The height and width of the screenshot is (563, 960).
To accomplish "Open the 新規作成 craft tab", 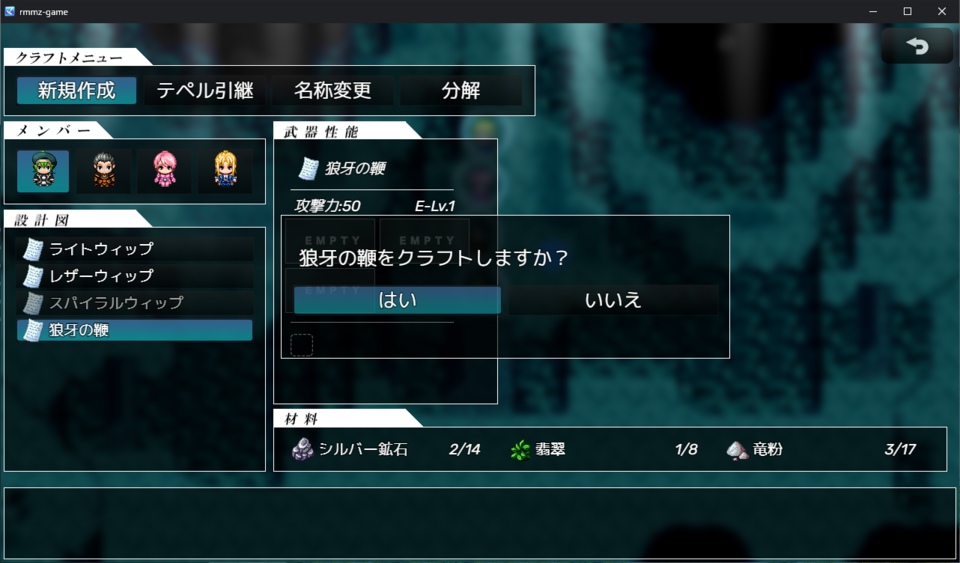I will tap(77, 91).
